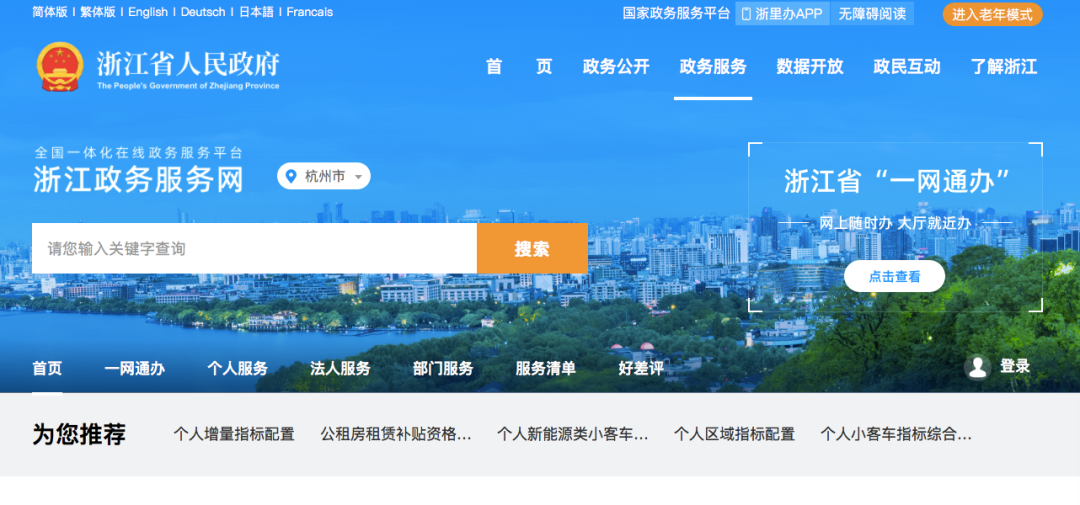
Task: Switch the site to 日本語
Action: [x=256, y=12]
